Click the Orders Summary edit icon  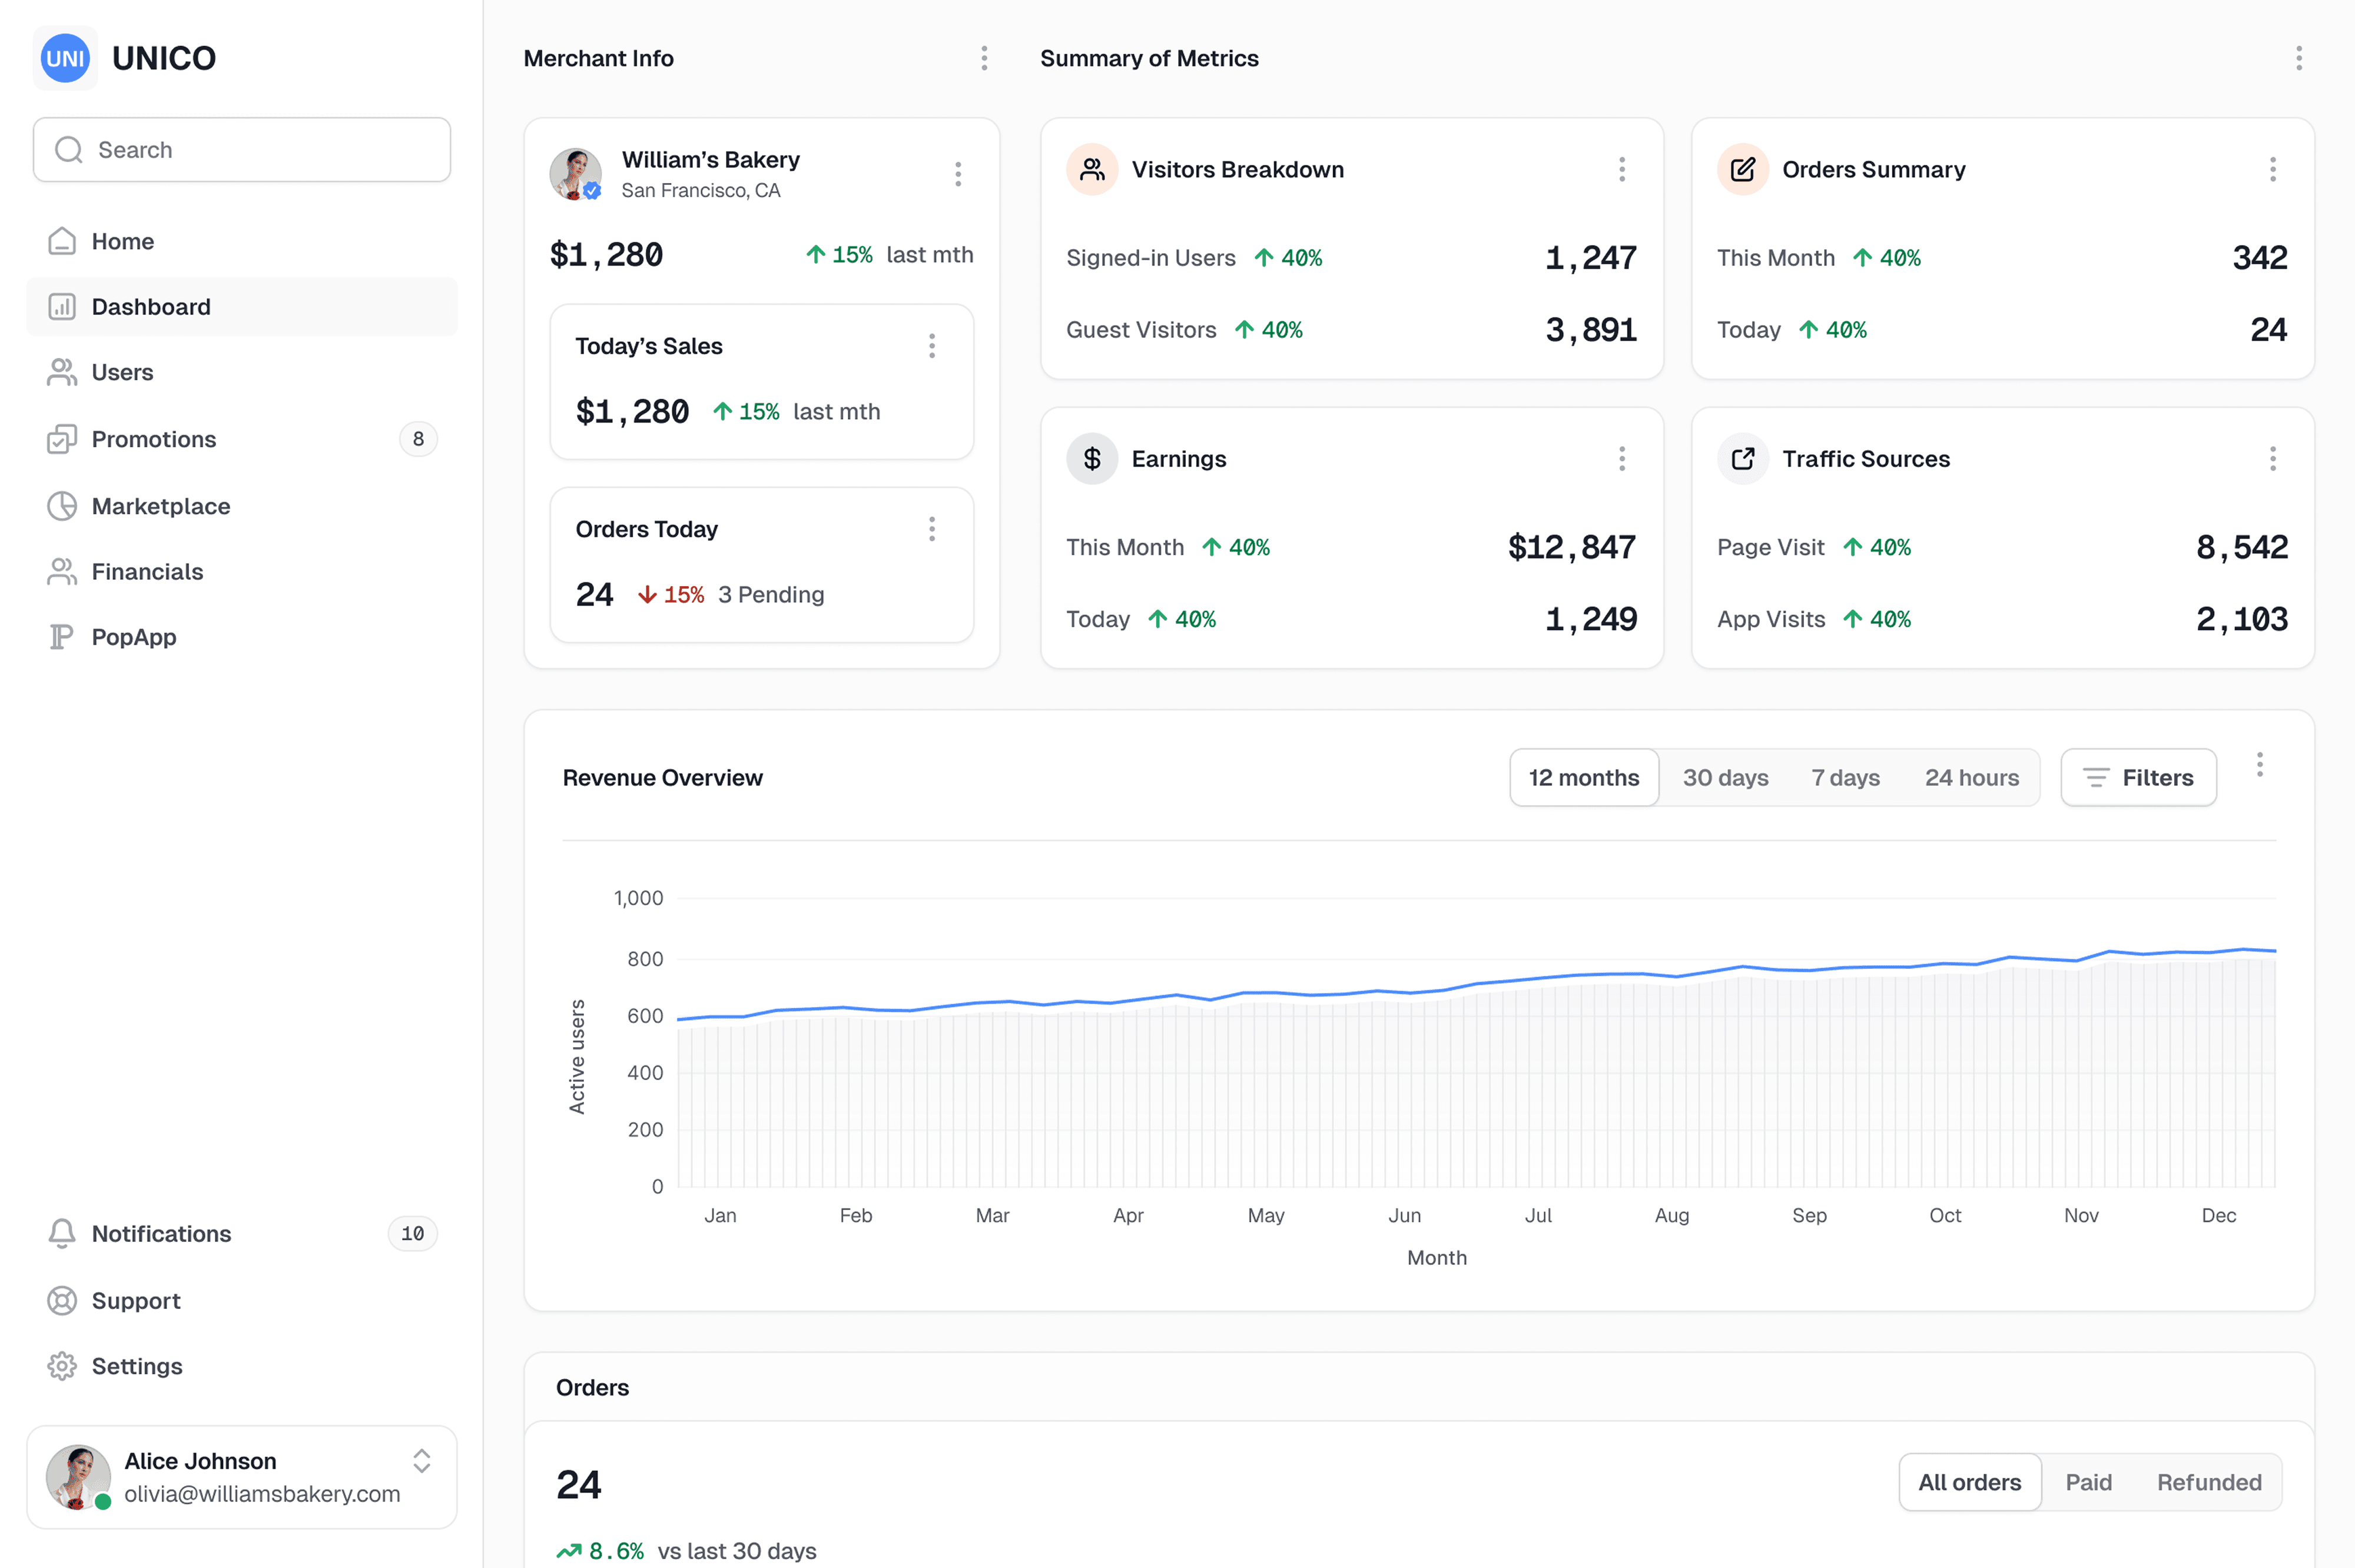click(x=1742, y=170)
